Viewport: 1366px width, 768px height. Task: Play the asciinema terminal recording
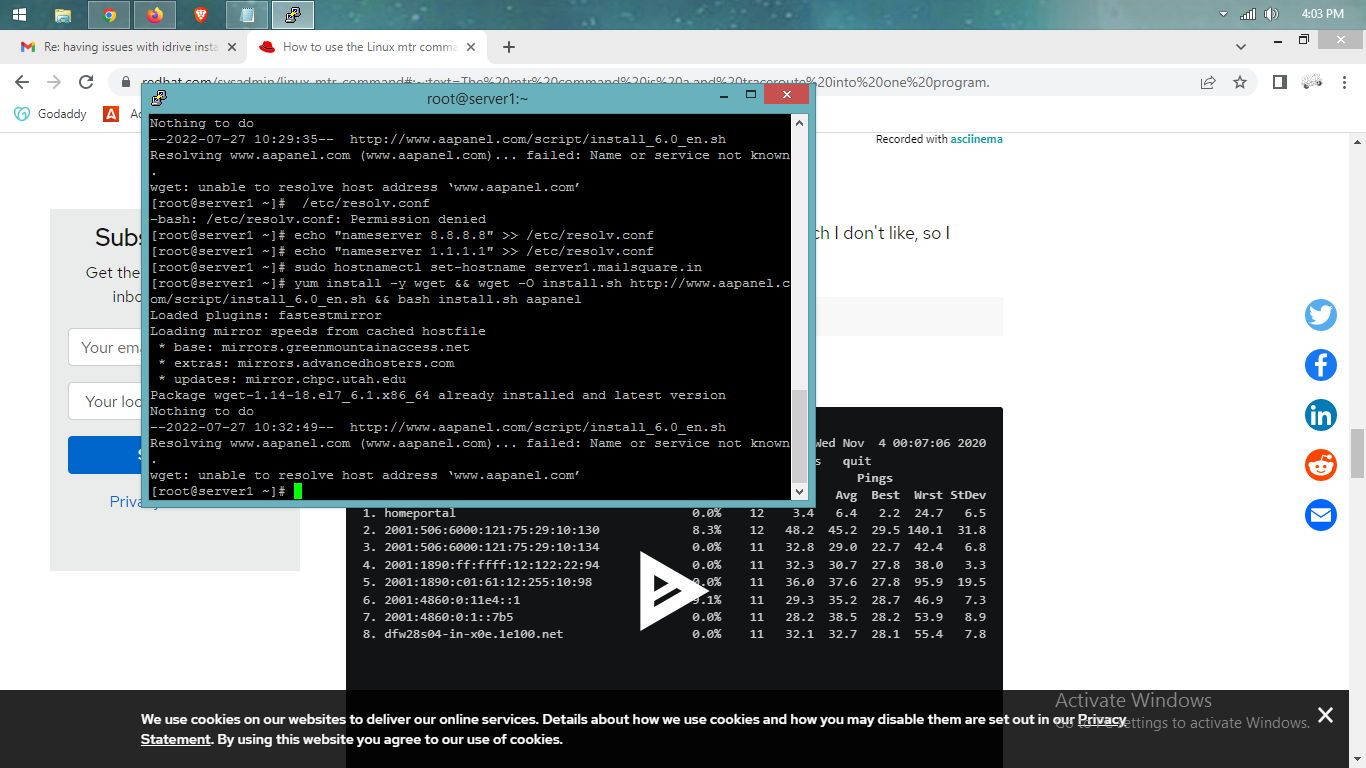[674, 590]
